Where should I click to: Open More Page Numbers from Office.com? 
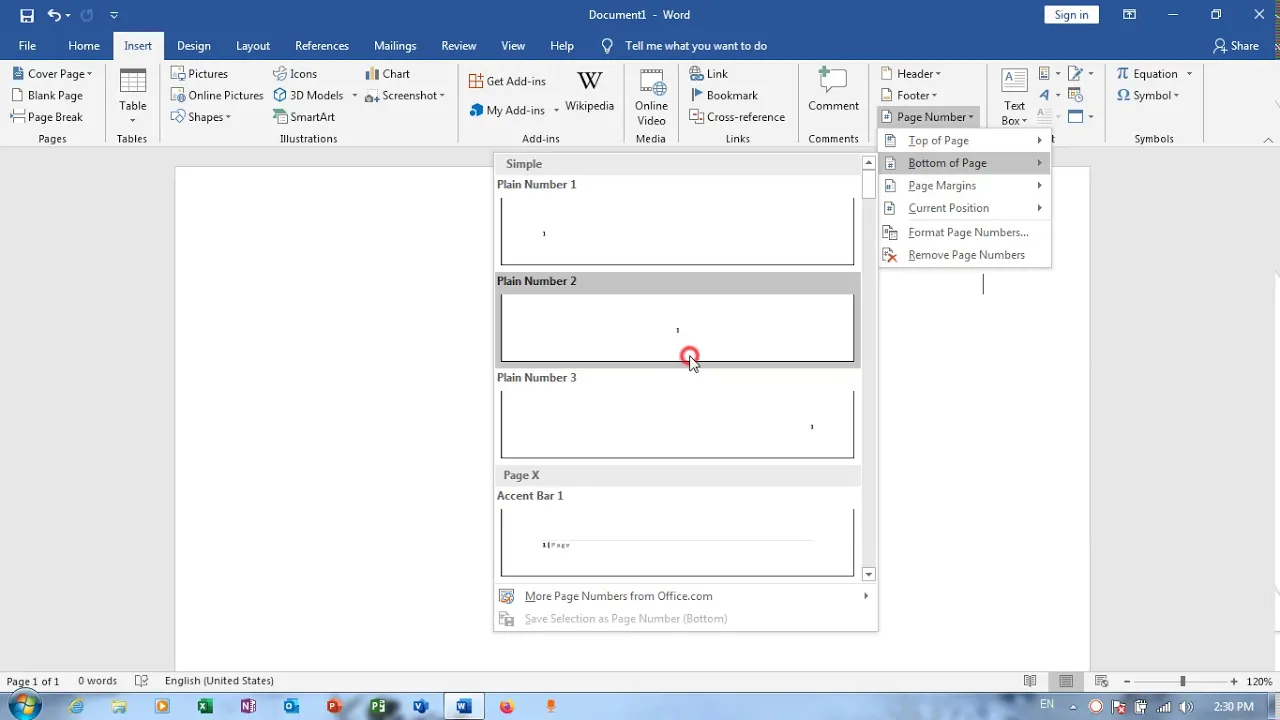point(685,596)
